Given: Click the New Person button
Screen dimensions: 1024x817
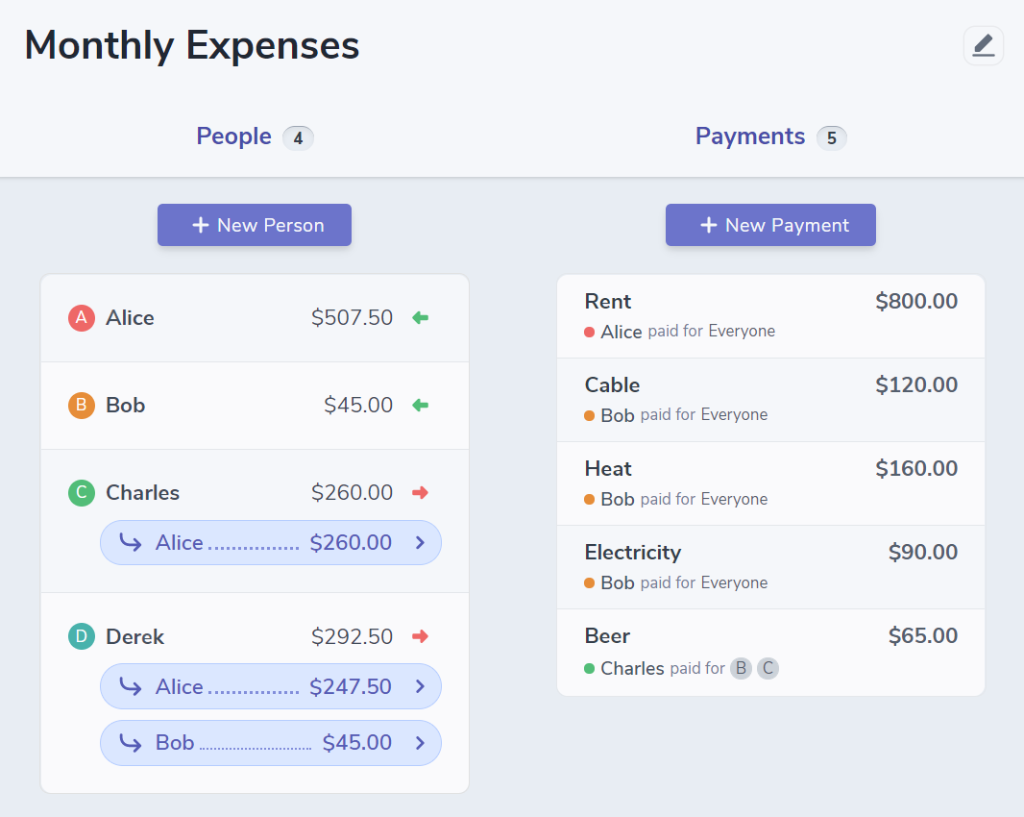Looking at the screenshot, I should [x=254, y=225].
